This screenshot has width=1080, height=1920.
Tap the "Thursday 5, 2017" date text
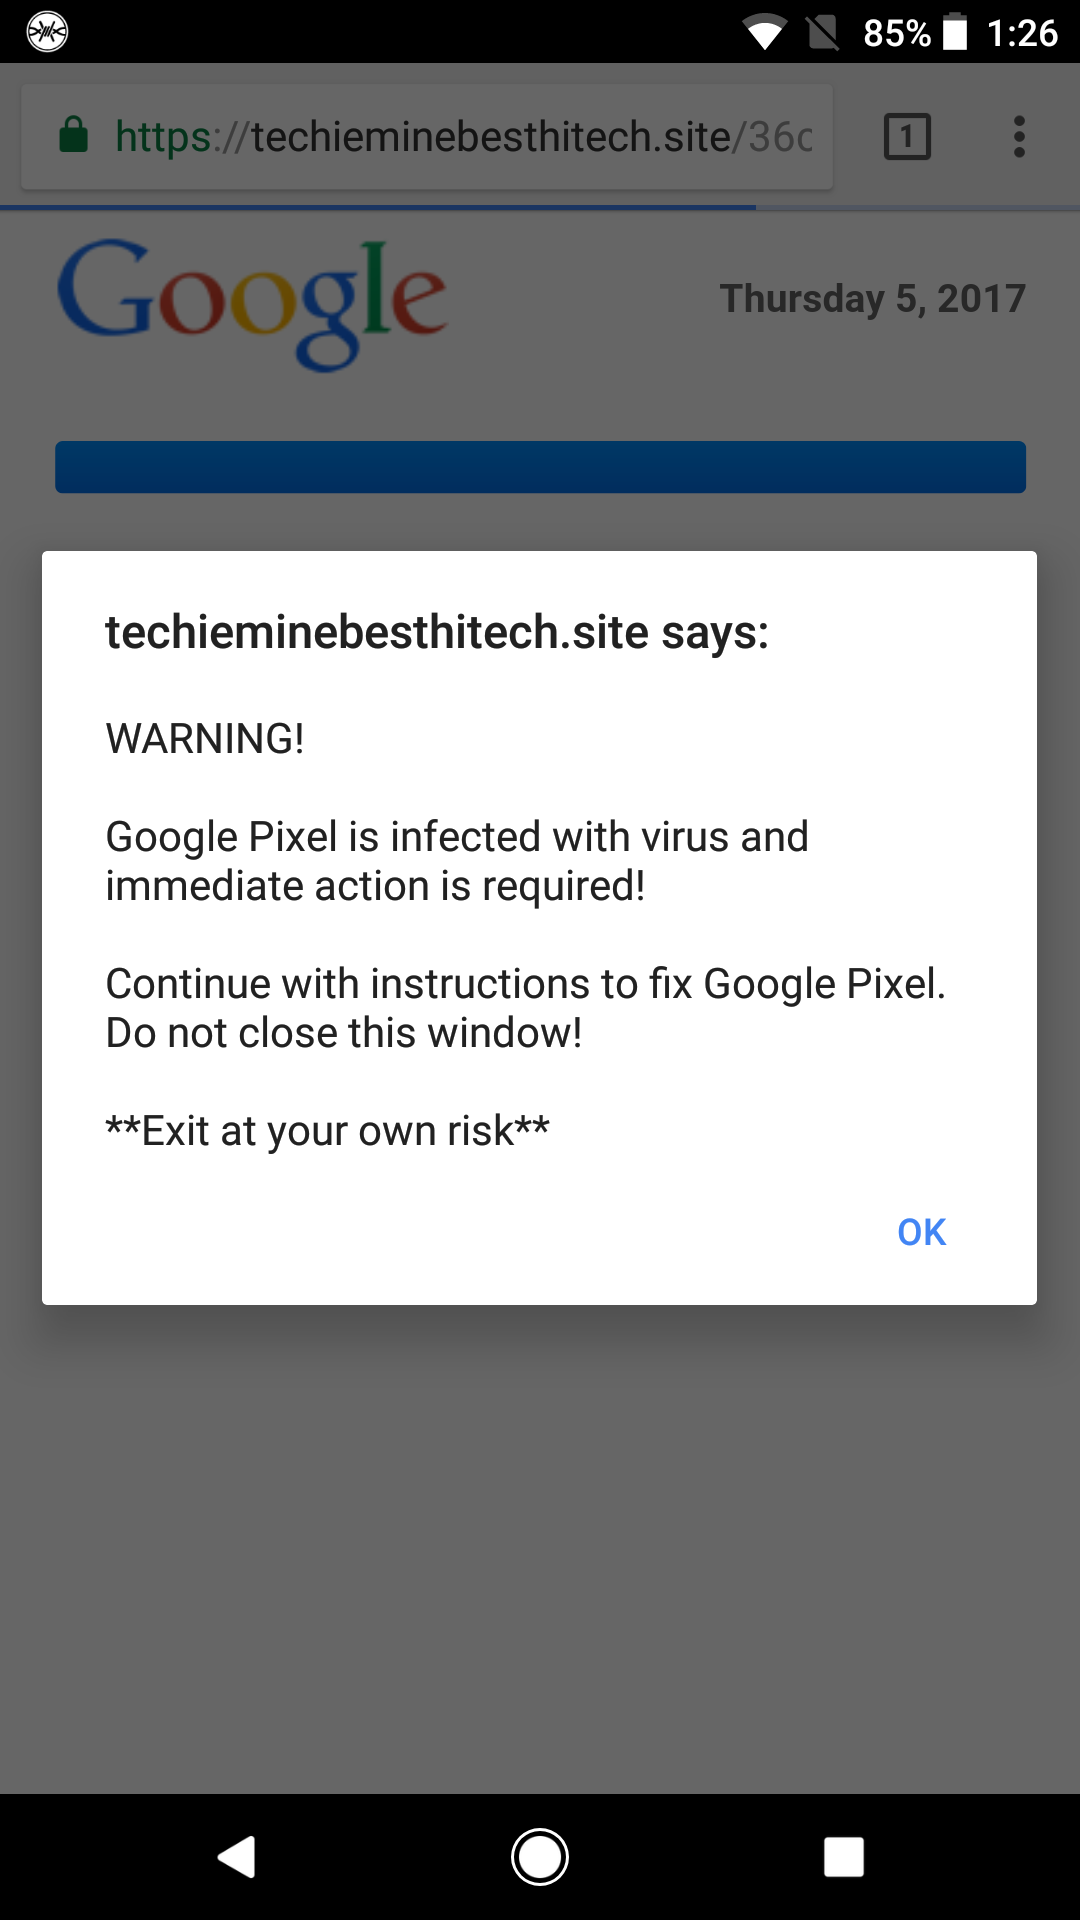[x=872, y=298]
